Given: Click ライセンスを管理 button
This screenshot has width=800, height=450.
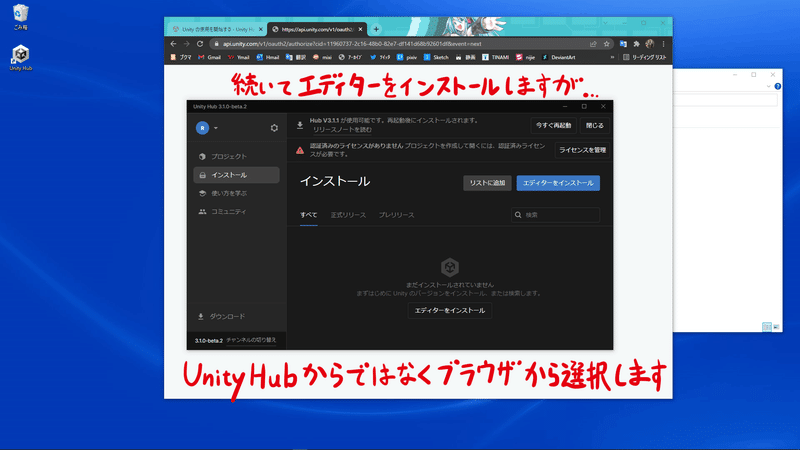Looking at the screenshot, I should pos(582,150).
